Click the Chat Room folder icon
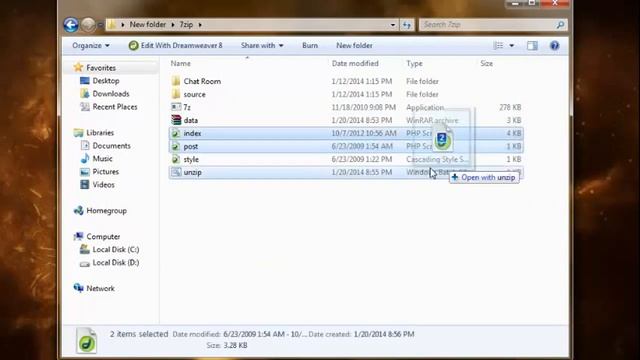640x360 pixels. 176,81
